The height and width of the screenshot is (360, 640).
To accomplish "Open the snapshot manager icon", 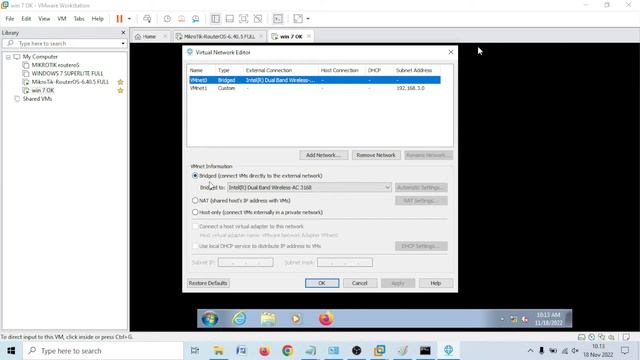I will tap(196, 19).
